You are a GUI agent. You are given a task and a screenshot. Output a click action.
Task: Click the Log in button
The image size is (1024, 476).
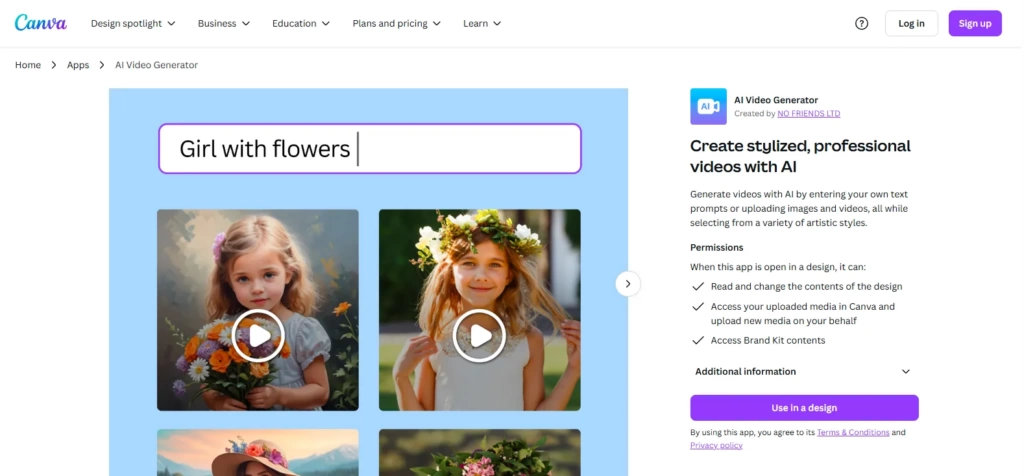[911, 24]
